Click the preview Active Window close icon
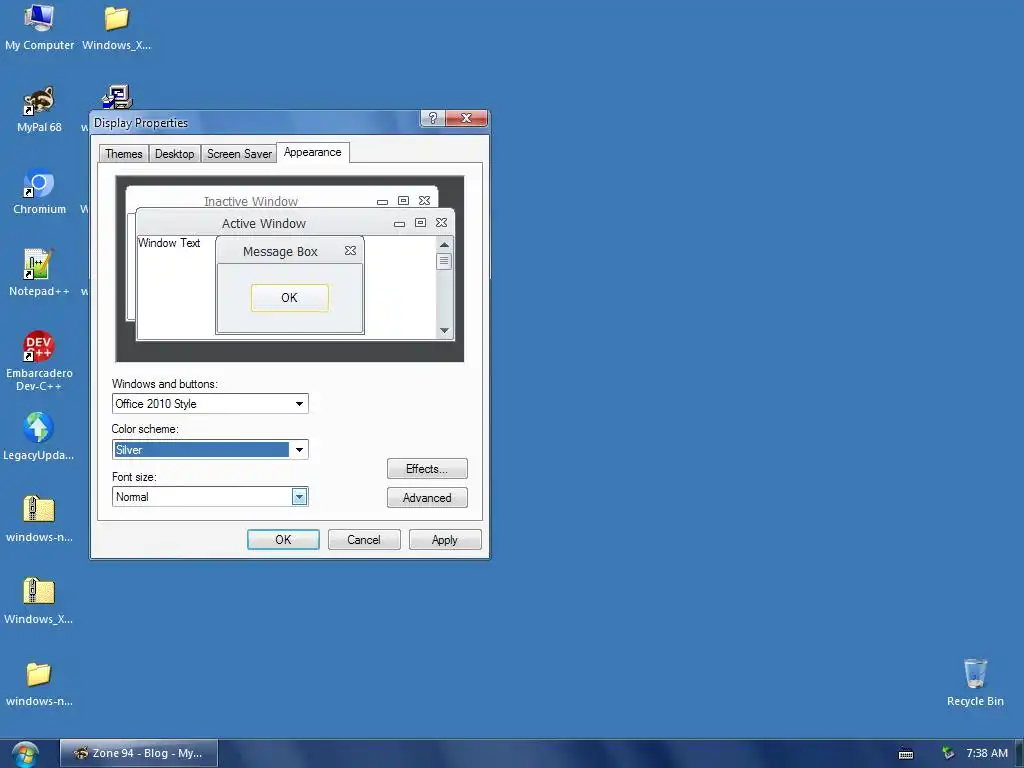This screenshot has width=1024, height=768. 441,223
